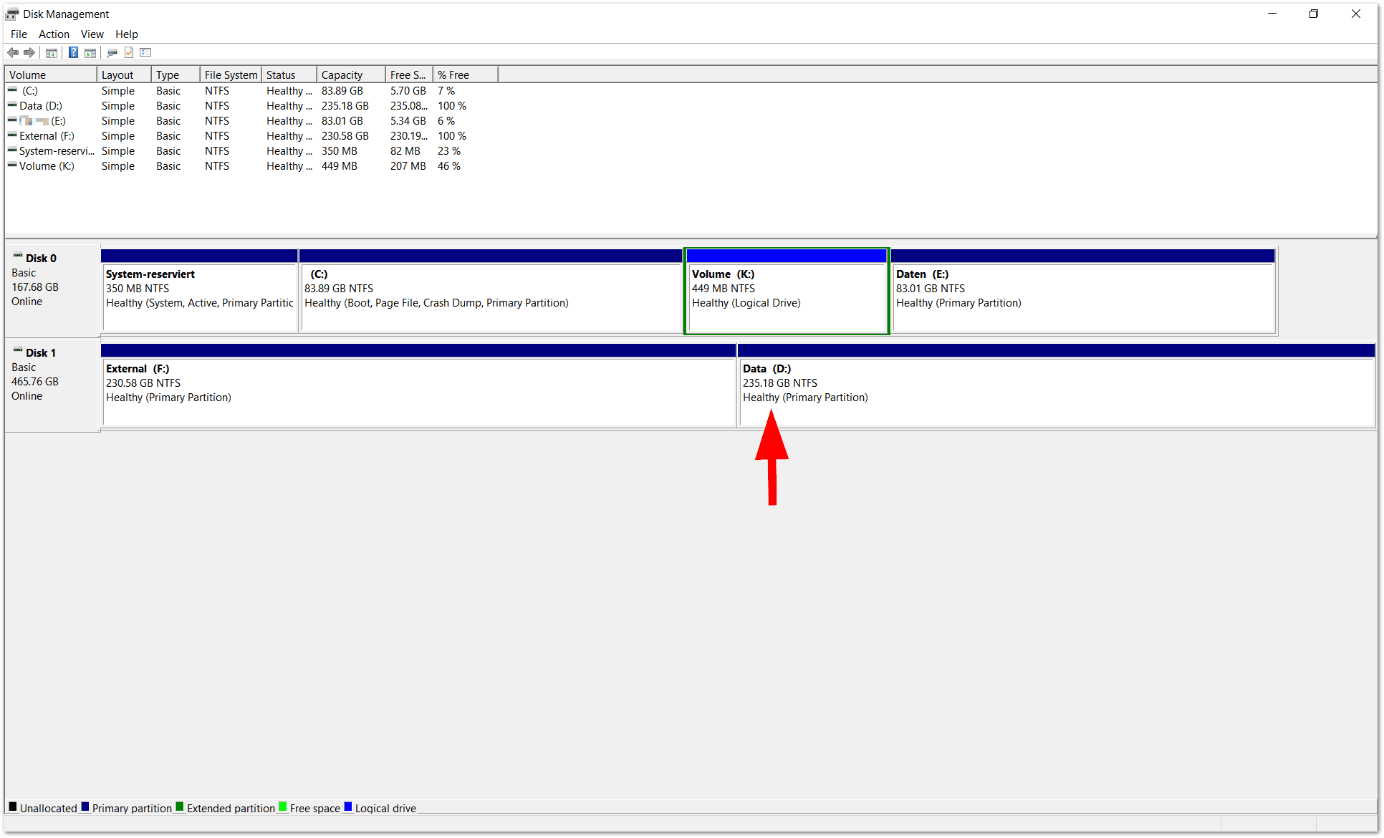The height and width of the screenshot is (838, 1384).
Task: Click the Free space legend color swatch
Action: pyautogui.click(x=283, y=807)
